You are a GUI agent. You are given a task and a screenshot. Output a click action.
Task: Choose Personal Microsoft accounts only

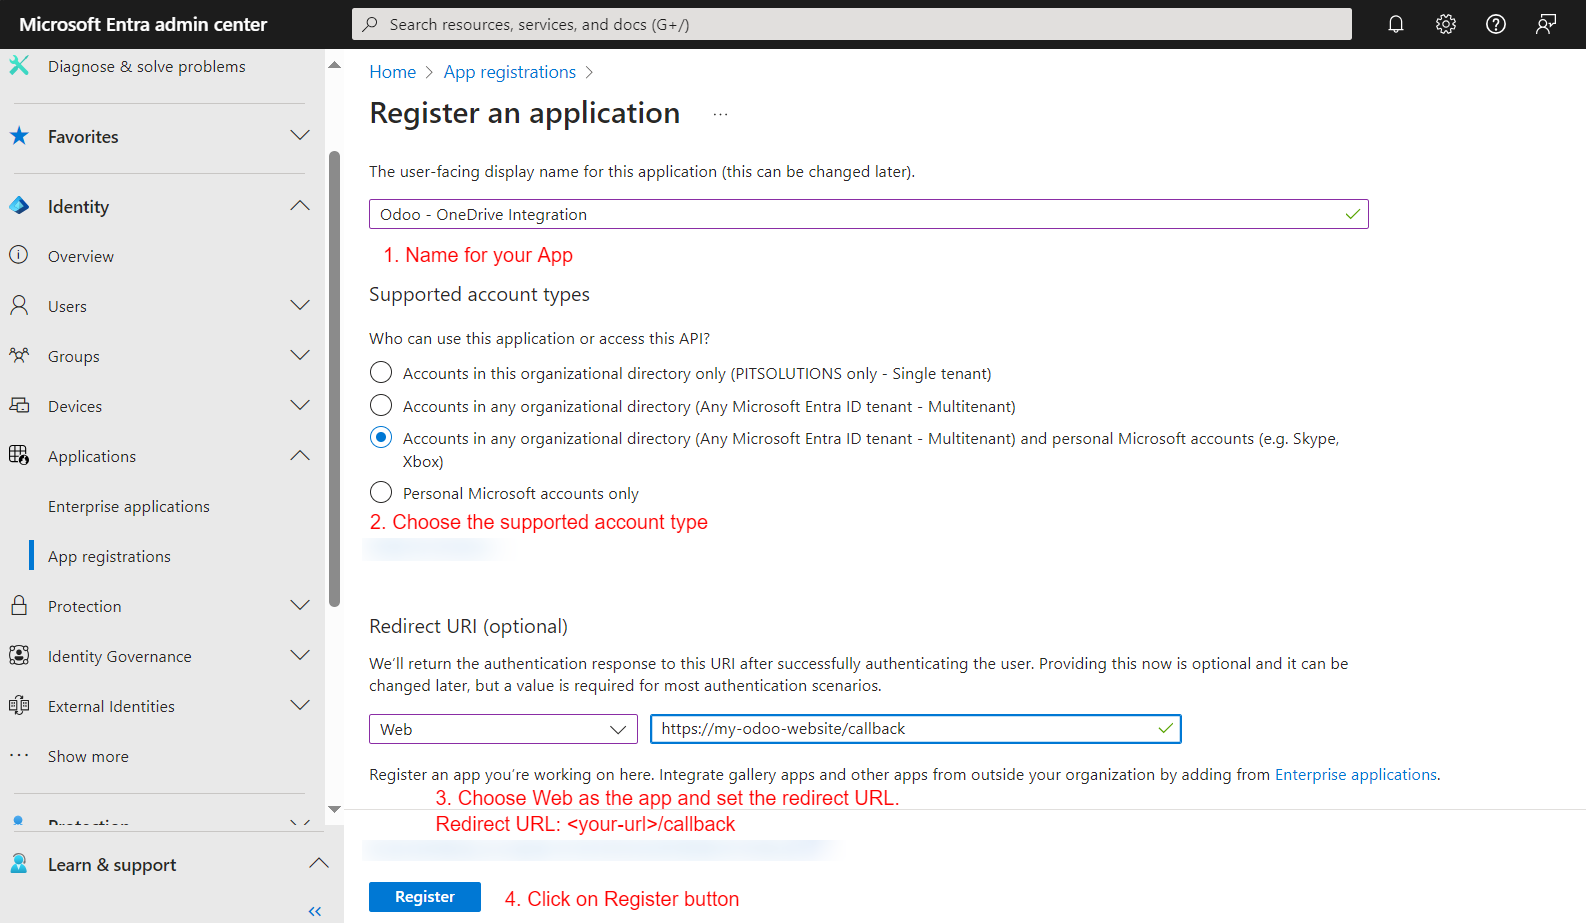point(381,493)
